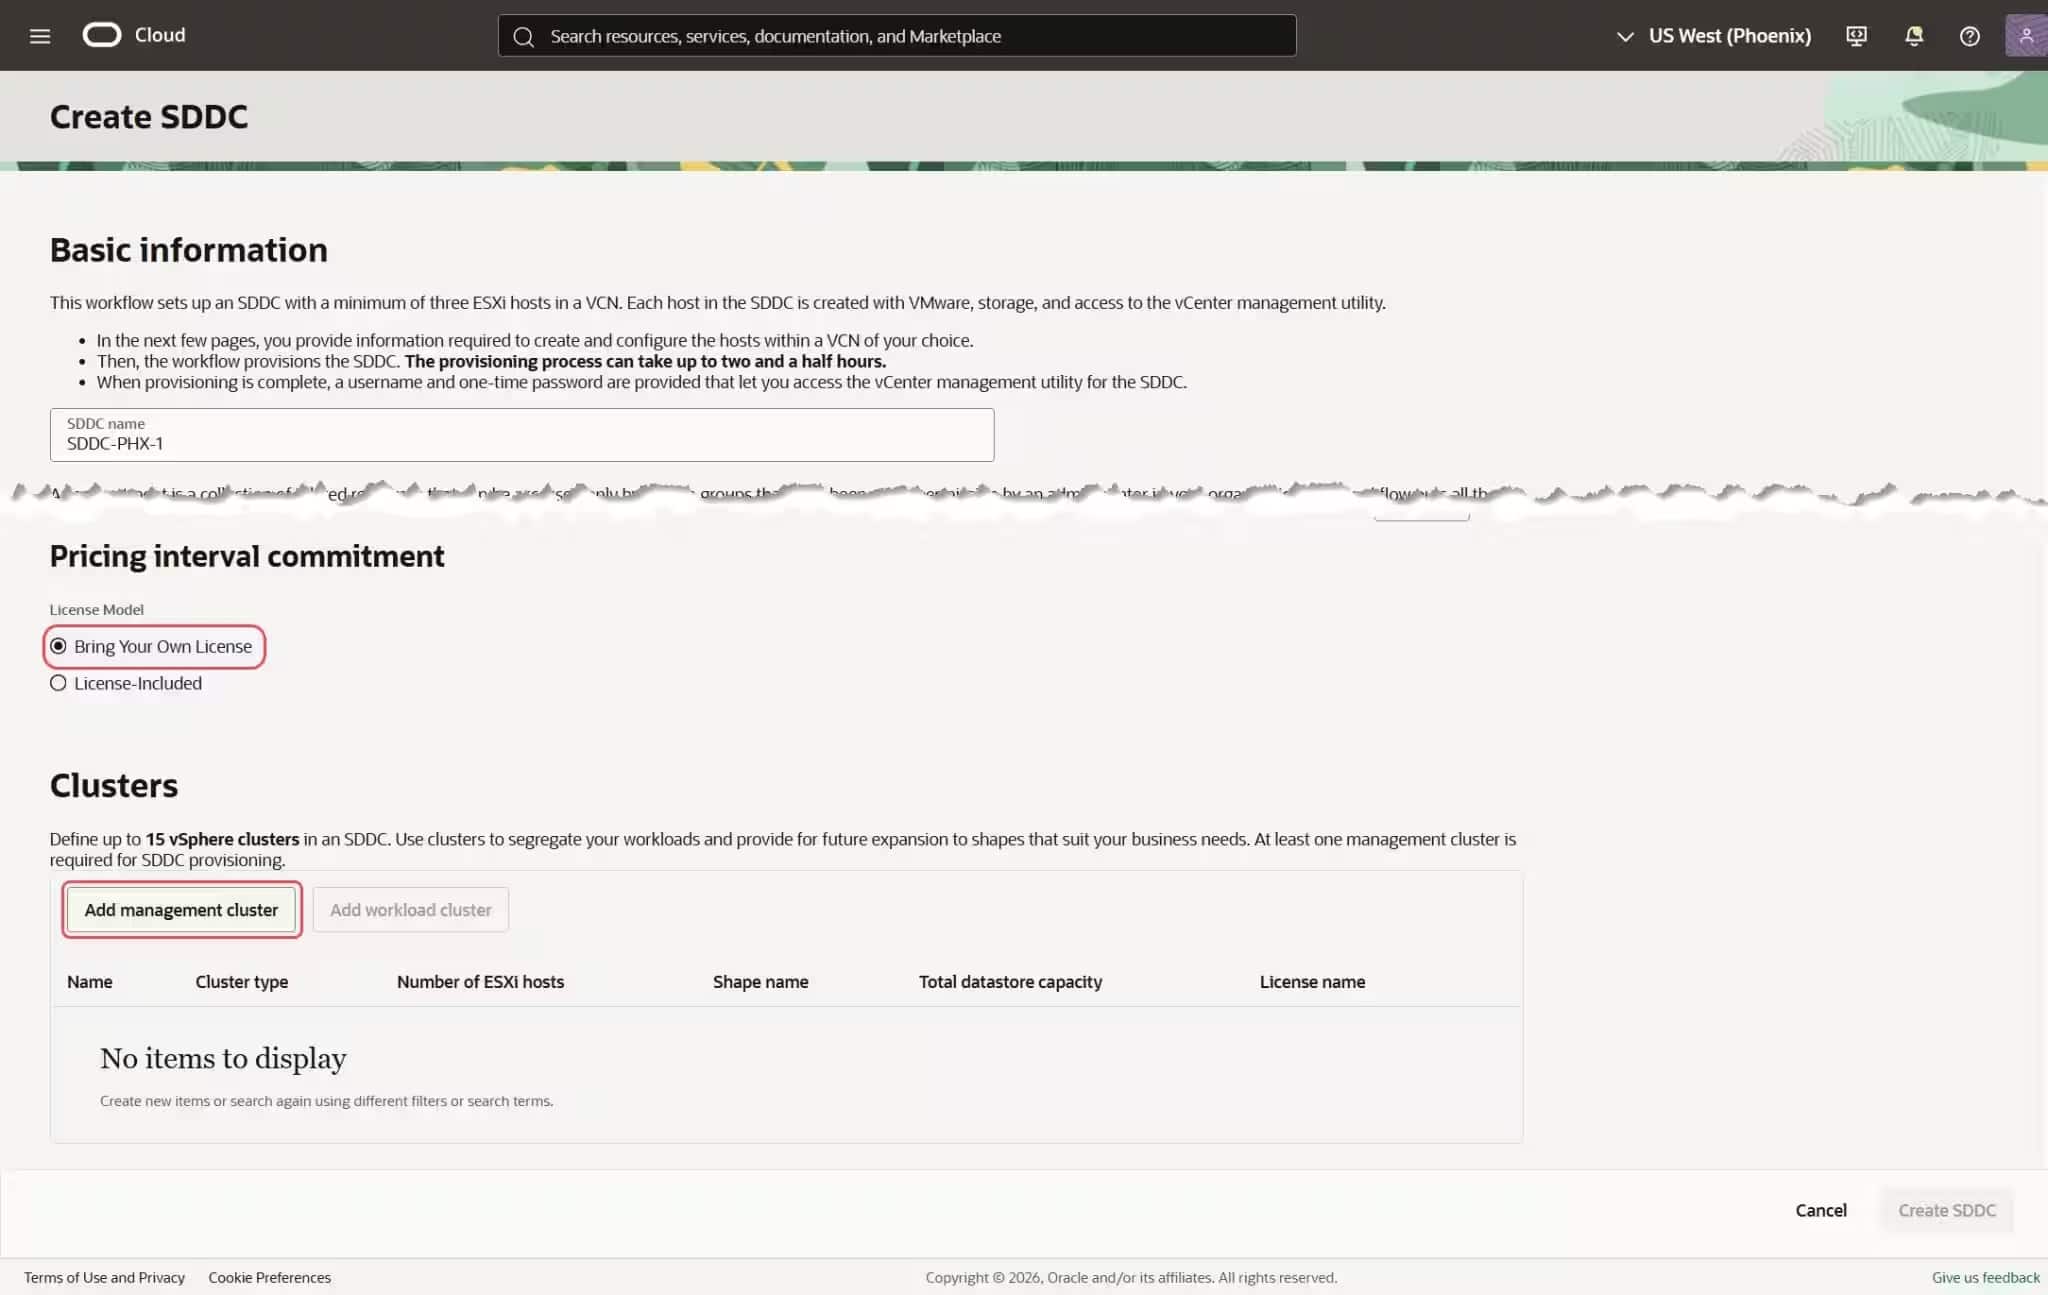Open the navigation hamburger menu
Screen dimensions: 2048x1295
(x=39, y=35)
